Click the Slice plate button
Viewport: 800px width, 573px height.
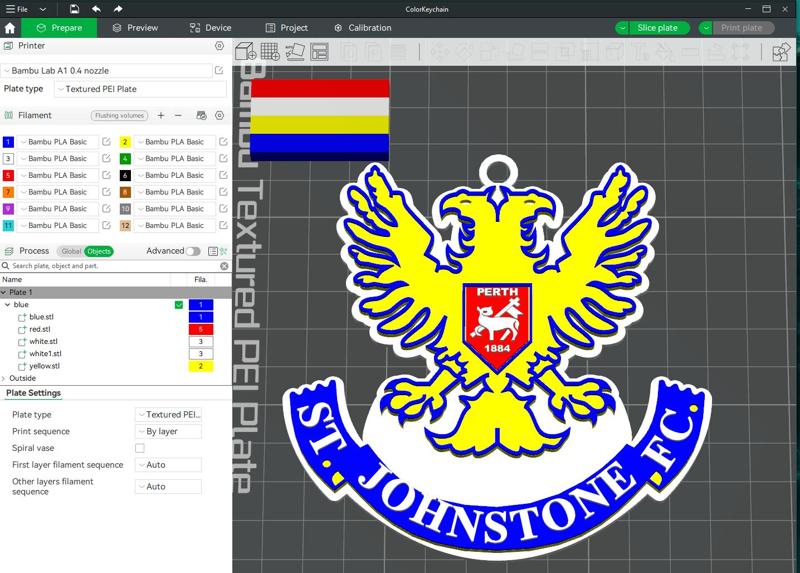coord(658,28)
